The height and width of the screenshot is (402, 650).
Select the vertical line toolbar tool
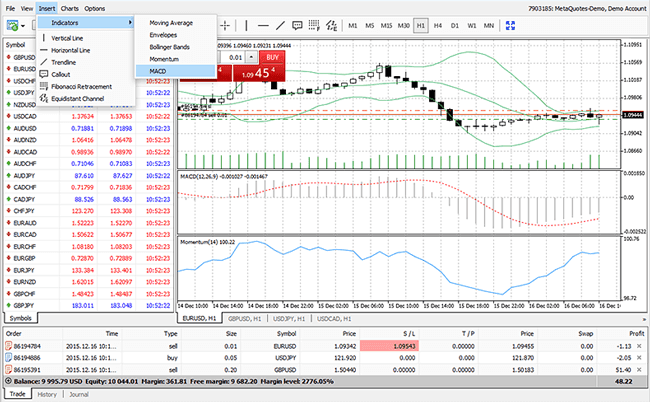[246, 26]
